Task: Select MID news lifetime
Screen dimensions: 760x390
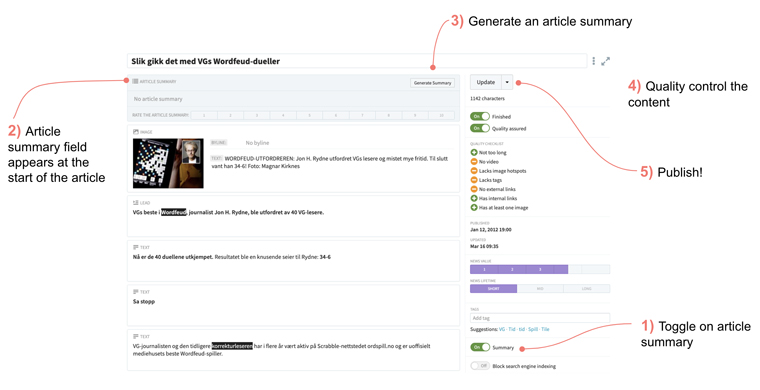Action: tap(540, 289)
